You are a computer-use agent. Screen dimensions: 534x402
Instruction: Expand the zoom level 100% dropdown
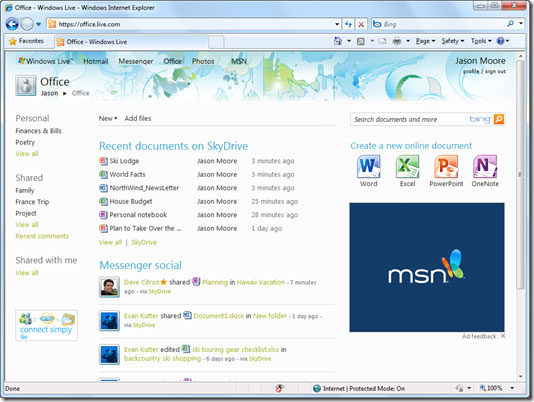point(512,388)
